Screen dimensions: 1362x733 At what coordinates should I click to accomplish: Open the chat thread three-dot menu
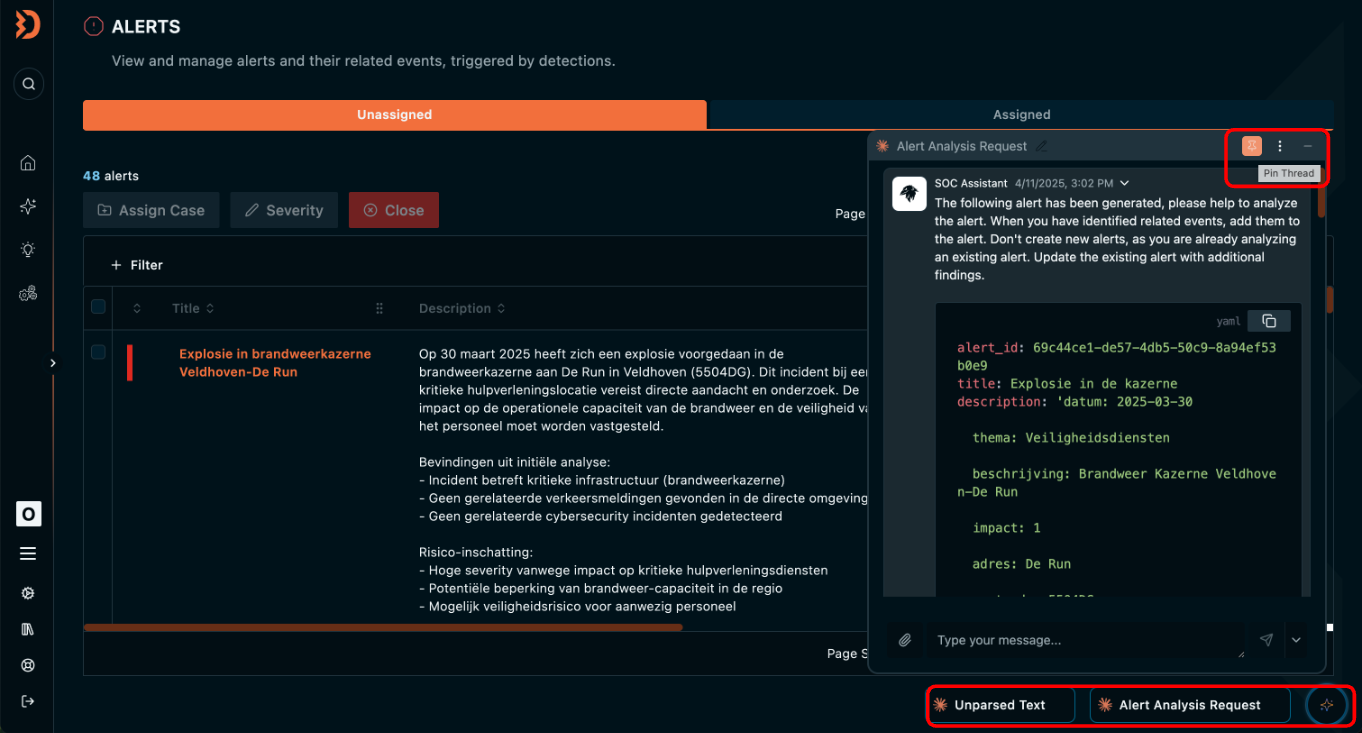pos(1280,146)
